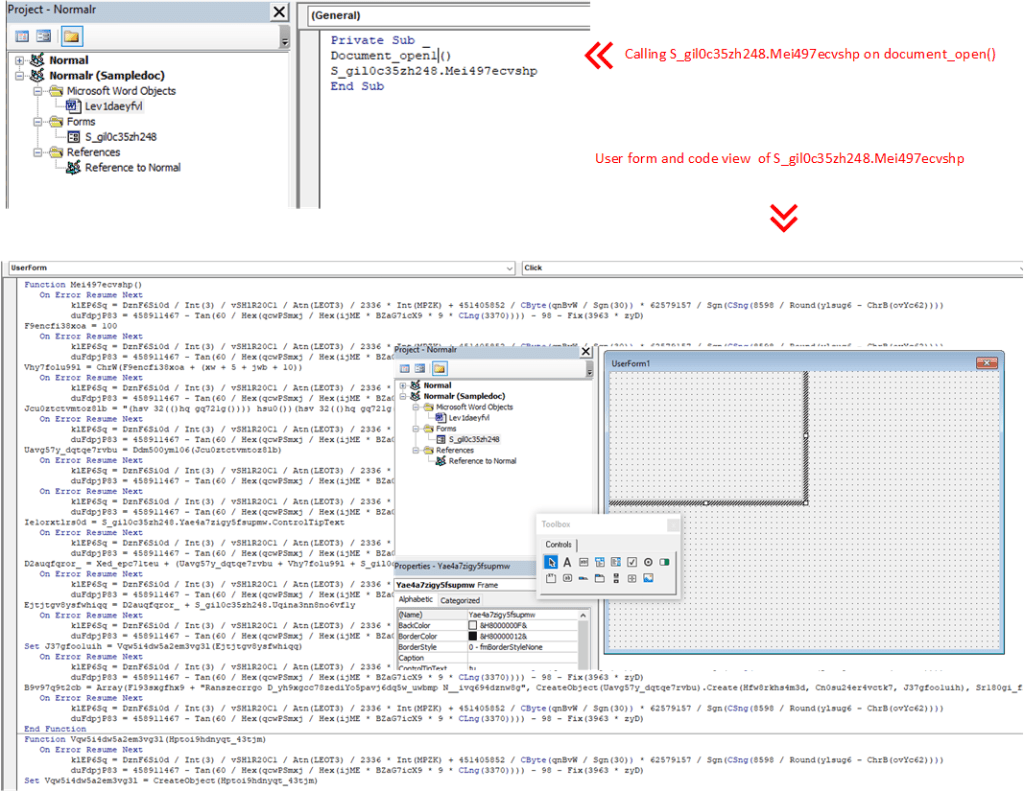Choose the ComboBox control in Toolbox

pos(599,562)
